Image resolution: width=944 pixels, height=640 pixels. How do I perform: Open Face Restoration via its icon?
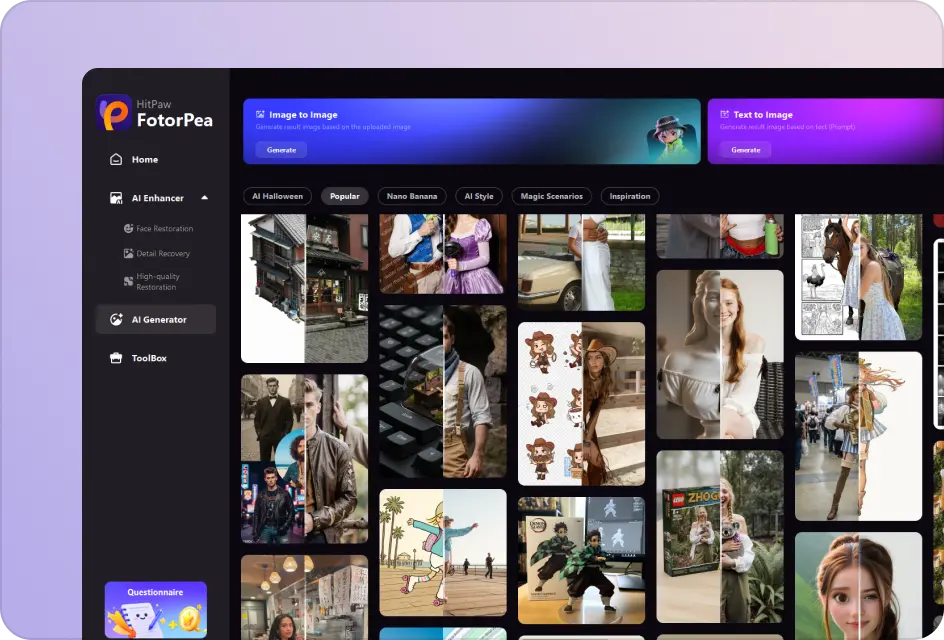129,228
